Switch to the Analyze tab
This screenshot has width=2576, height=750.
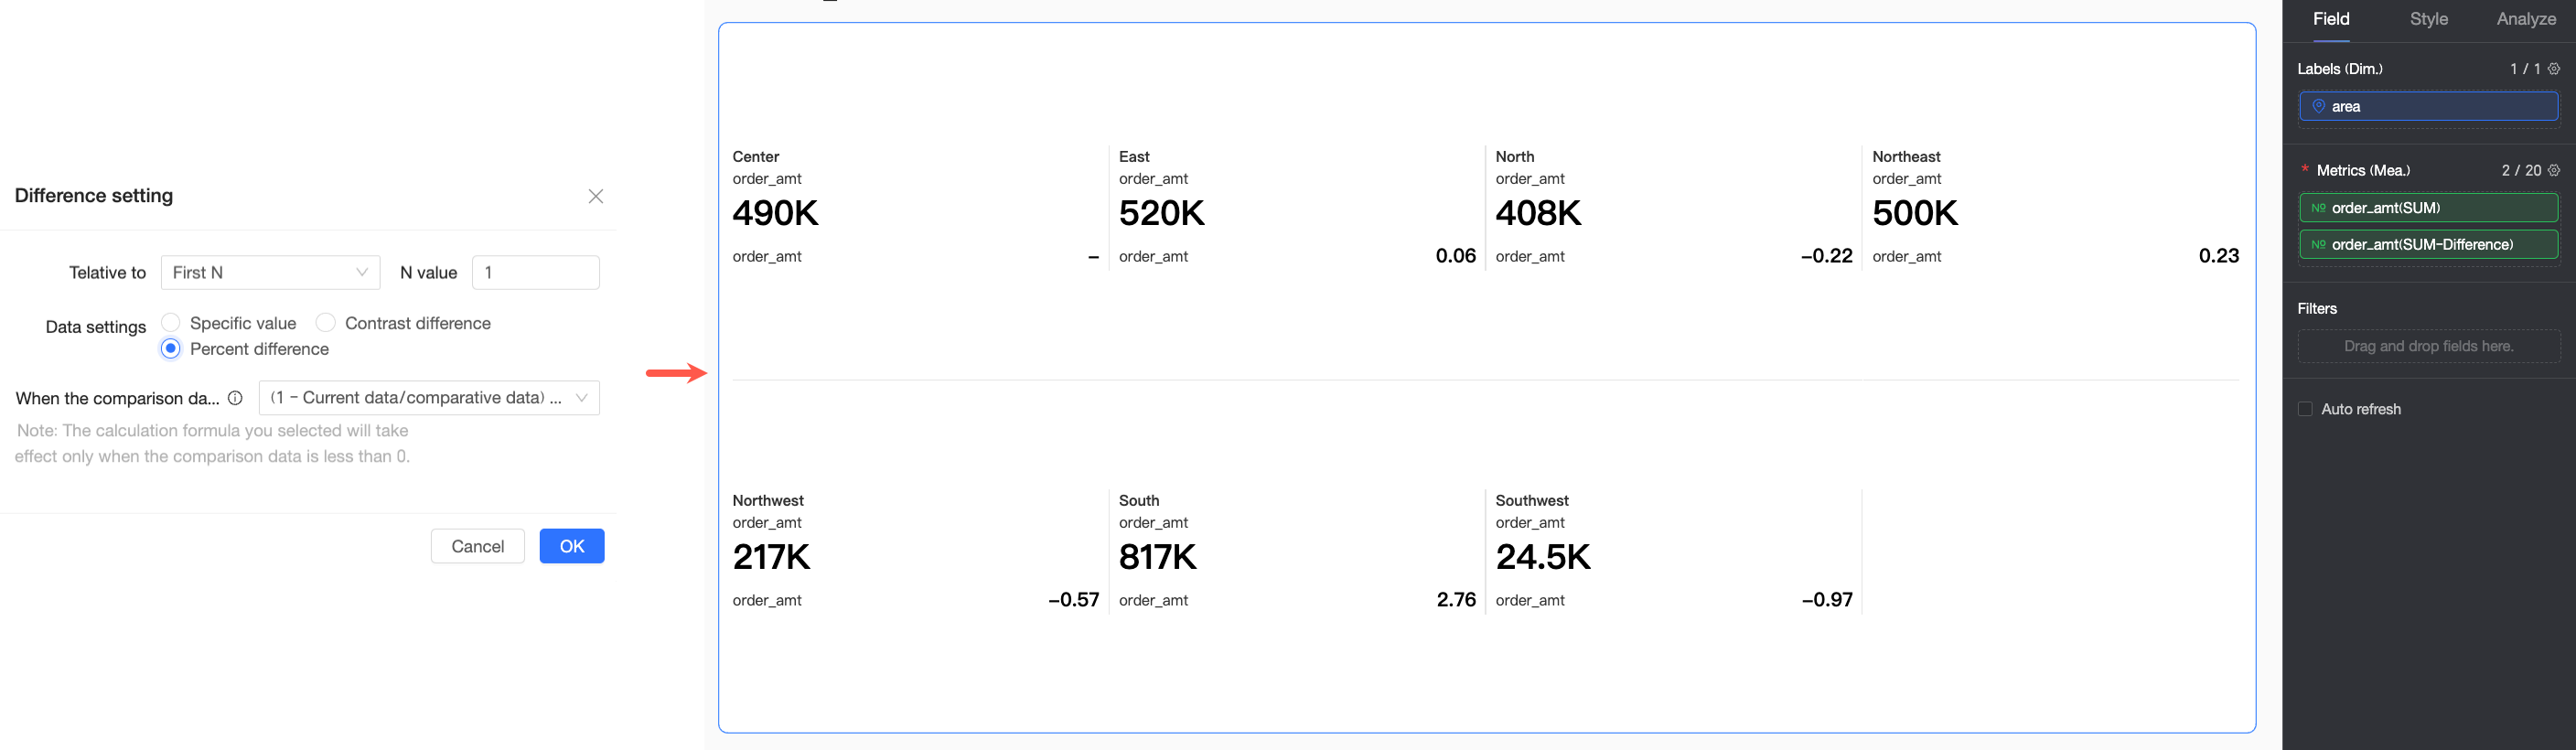click(2525, 19)
